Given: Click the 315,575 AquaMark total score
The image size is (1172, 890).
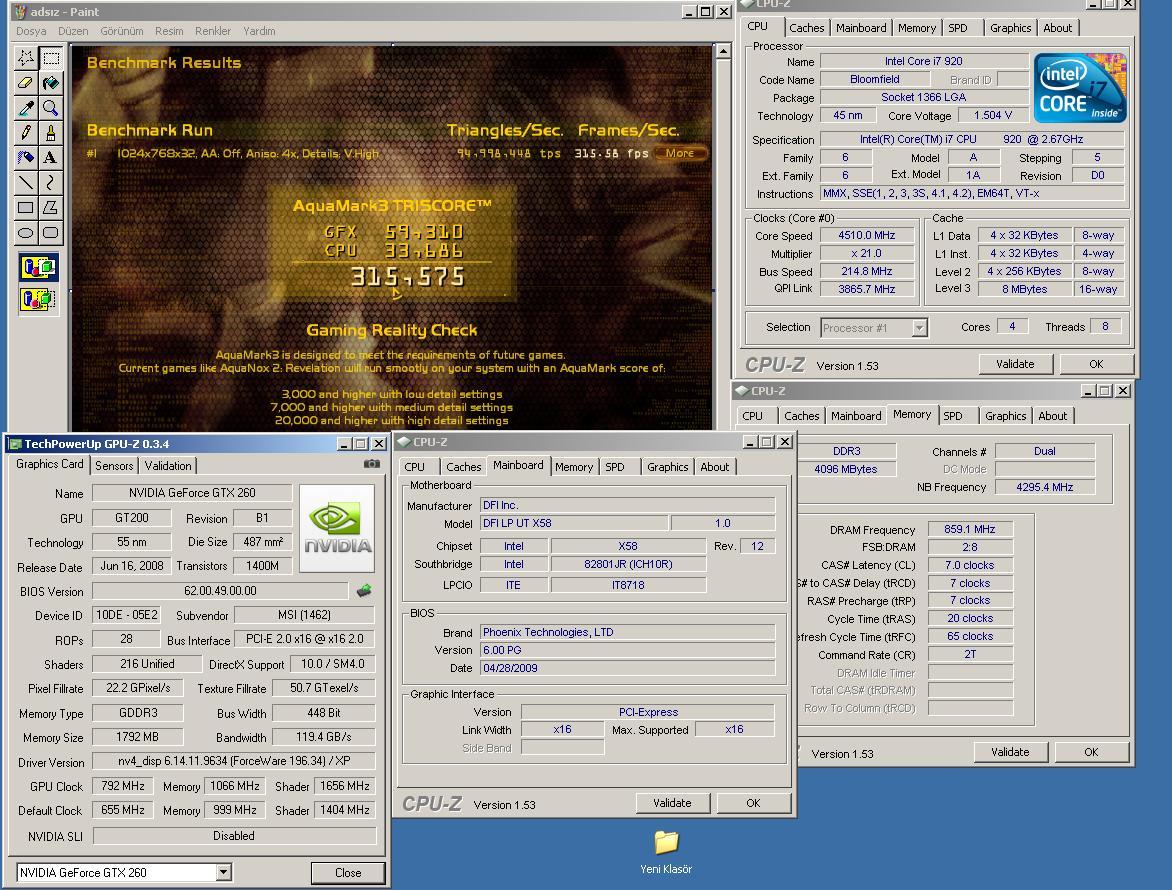Looking at the screenshot, I should pyautogui.click(x=407, y=277).
